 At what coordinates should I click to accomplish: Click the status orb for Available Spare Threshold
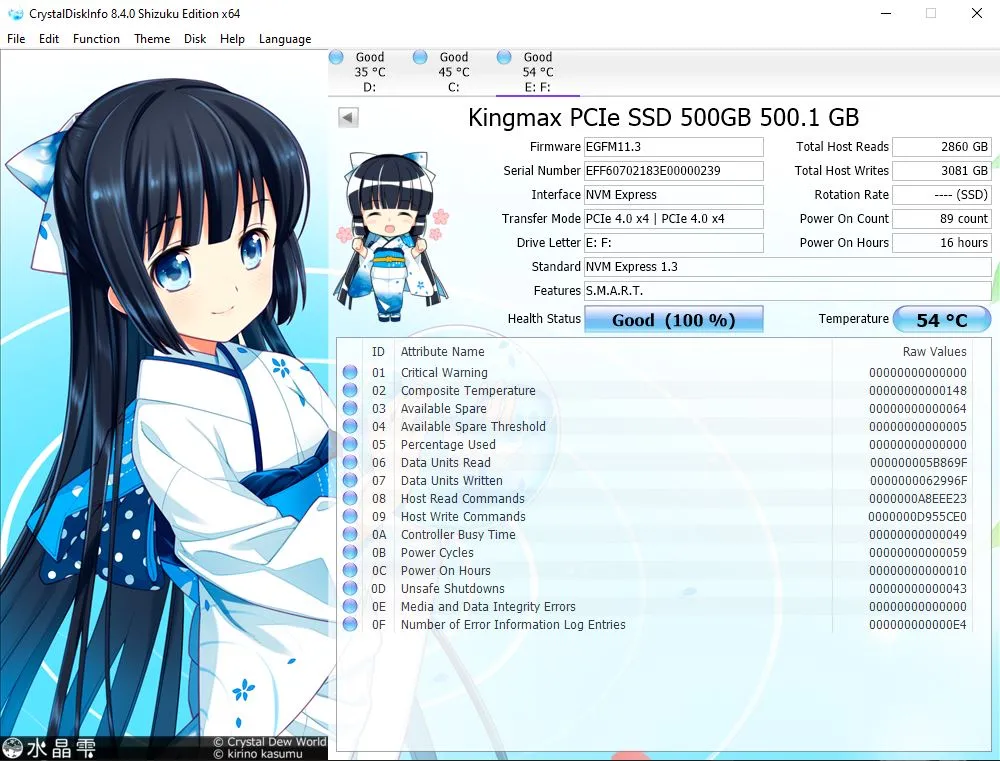tap(350, 426)
